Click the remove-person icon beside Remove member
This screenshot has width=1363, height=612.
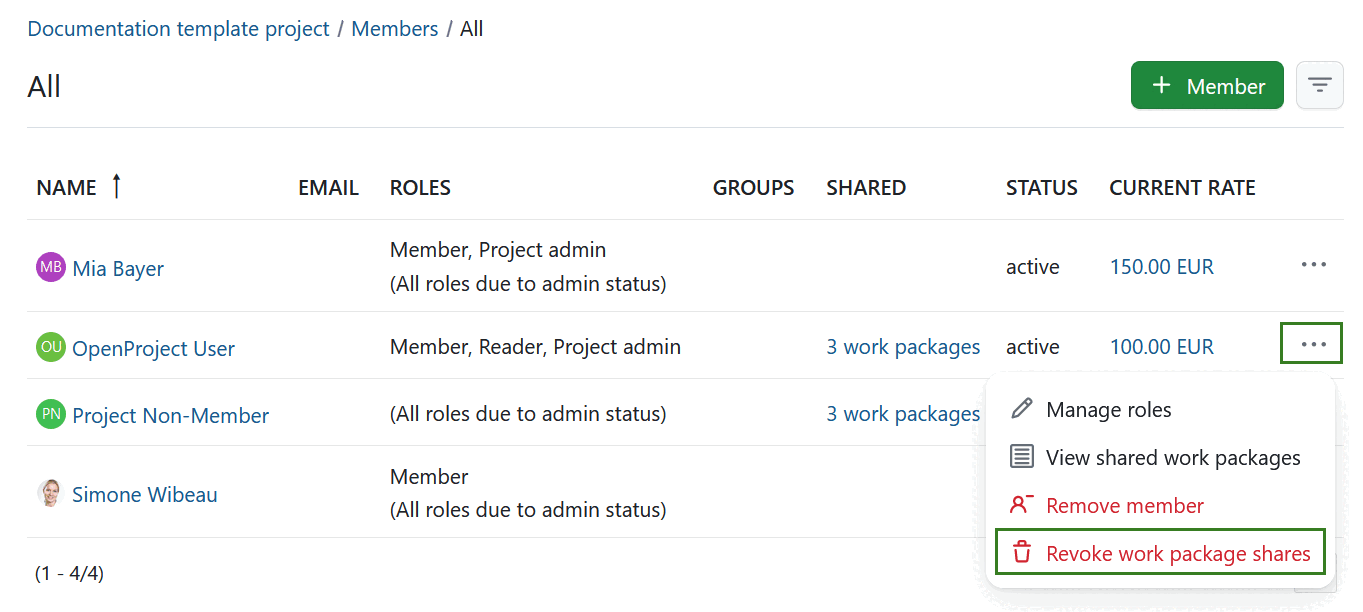(x=1021, y=504)
